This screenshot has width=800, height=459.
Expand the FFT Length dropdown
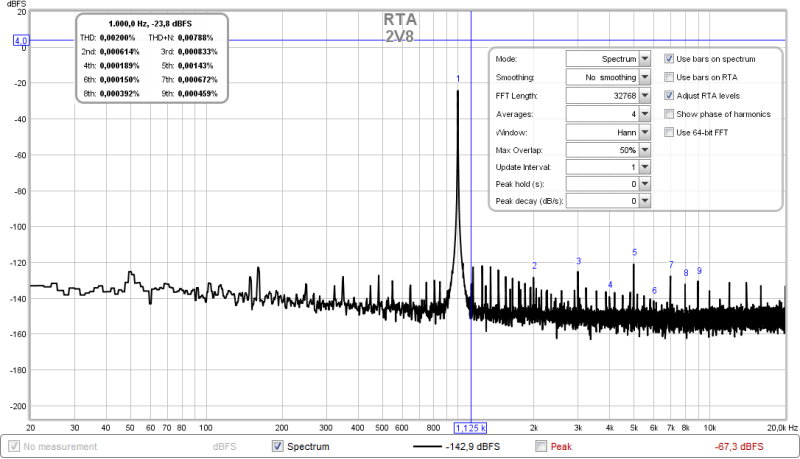tap(644, 96)
